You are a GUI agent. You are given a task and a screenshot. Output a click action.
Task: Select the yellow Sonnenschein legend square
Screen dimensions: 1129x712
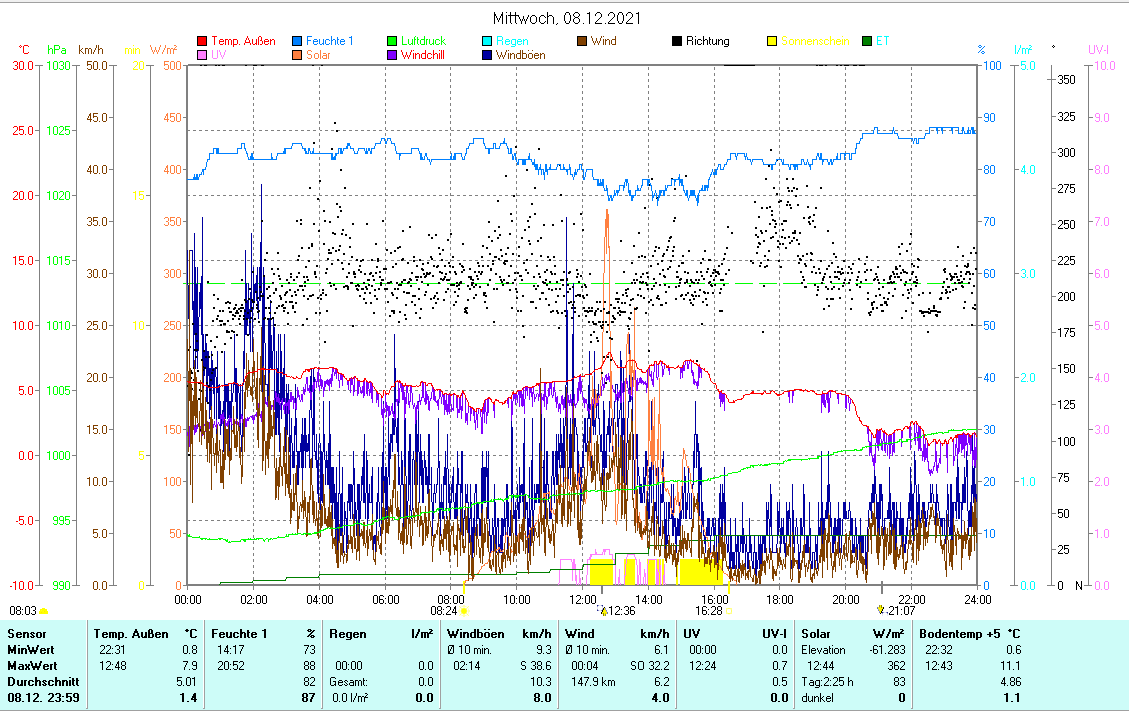pyautogui.click(x=772, y=42)
